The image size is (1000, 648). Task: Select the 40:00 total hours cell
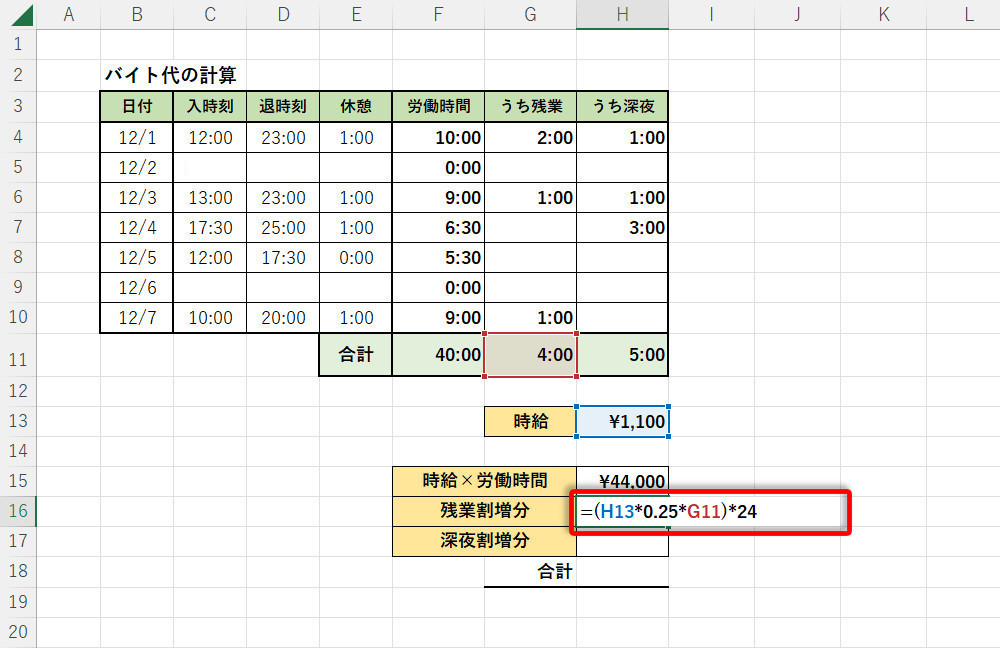pos(438,355)
